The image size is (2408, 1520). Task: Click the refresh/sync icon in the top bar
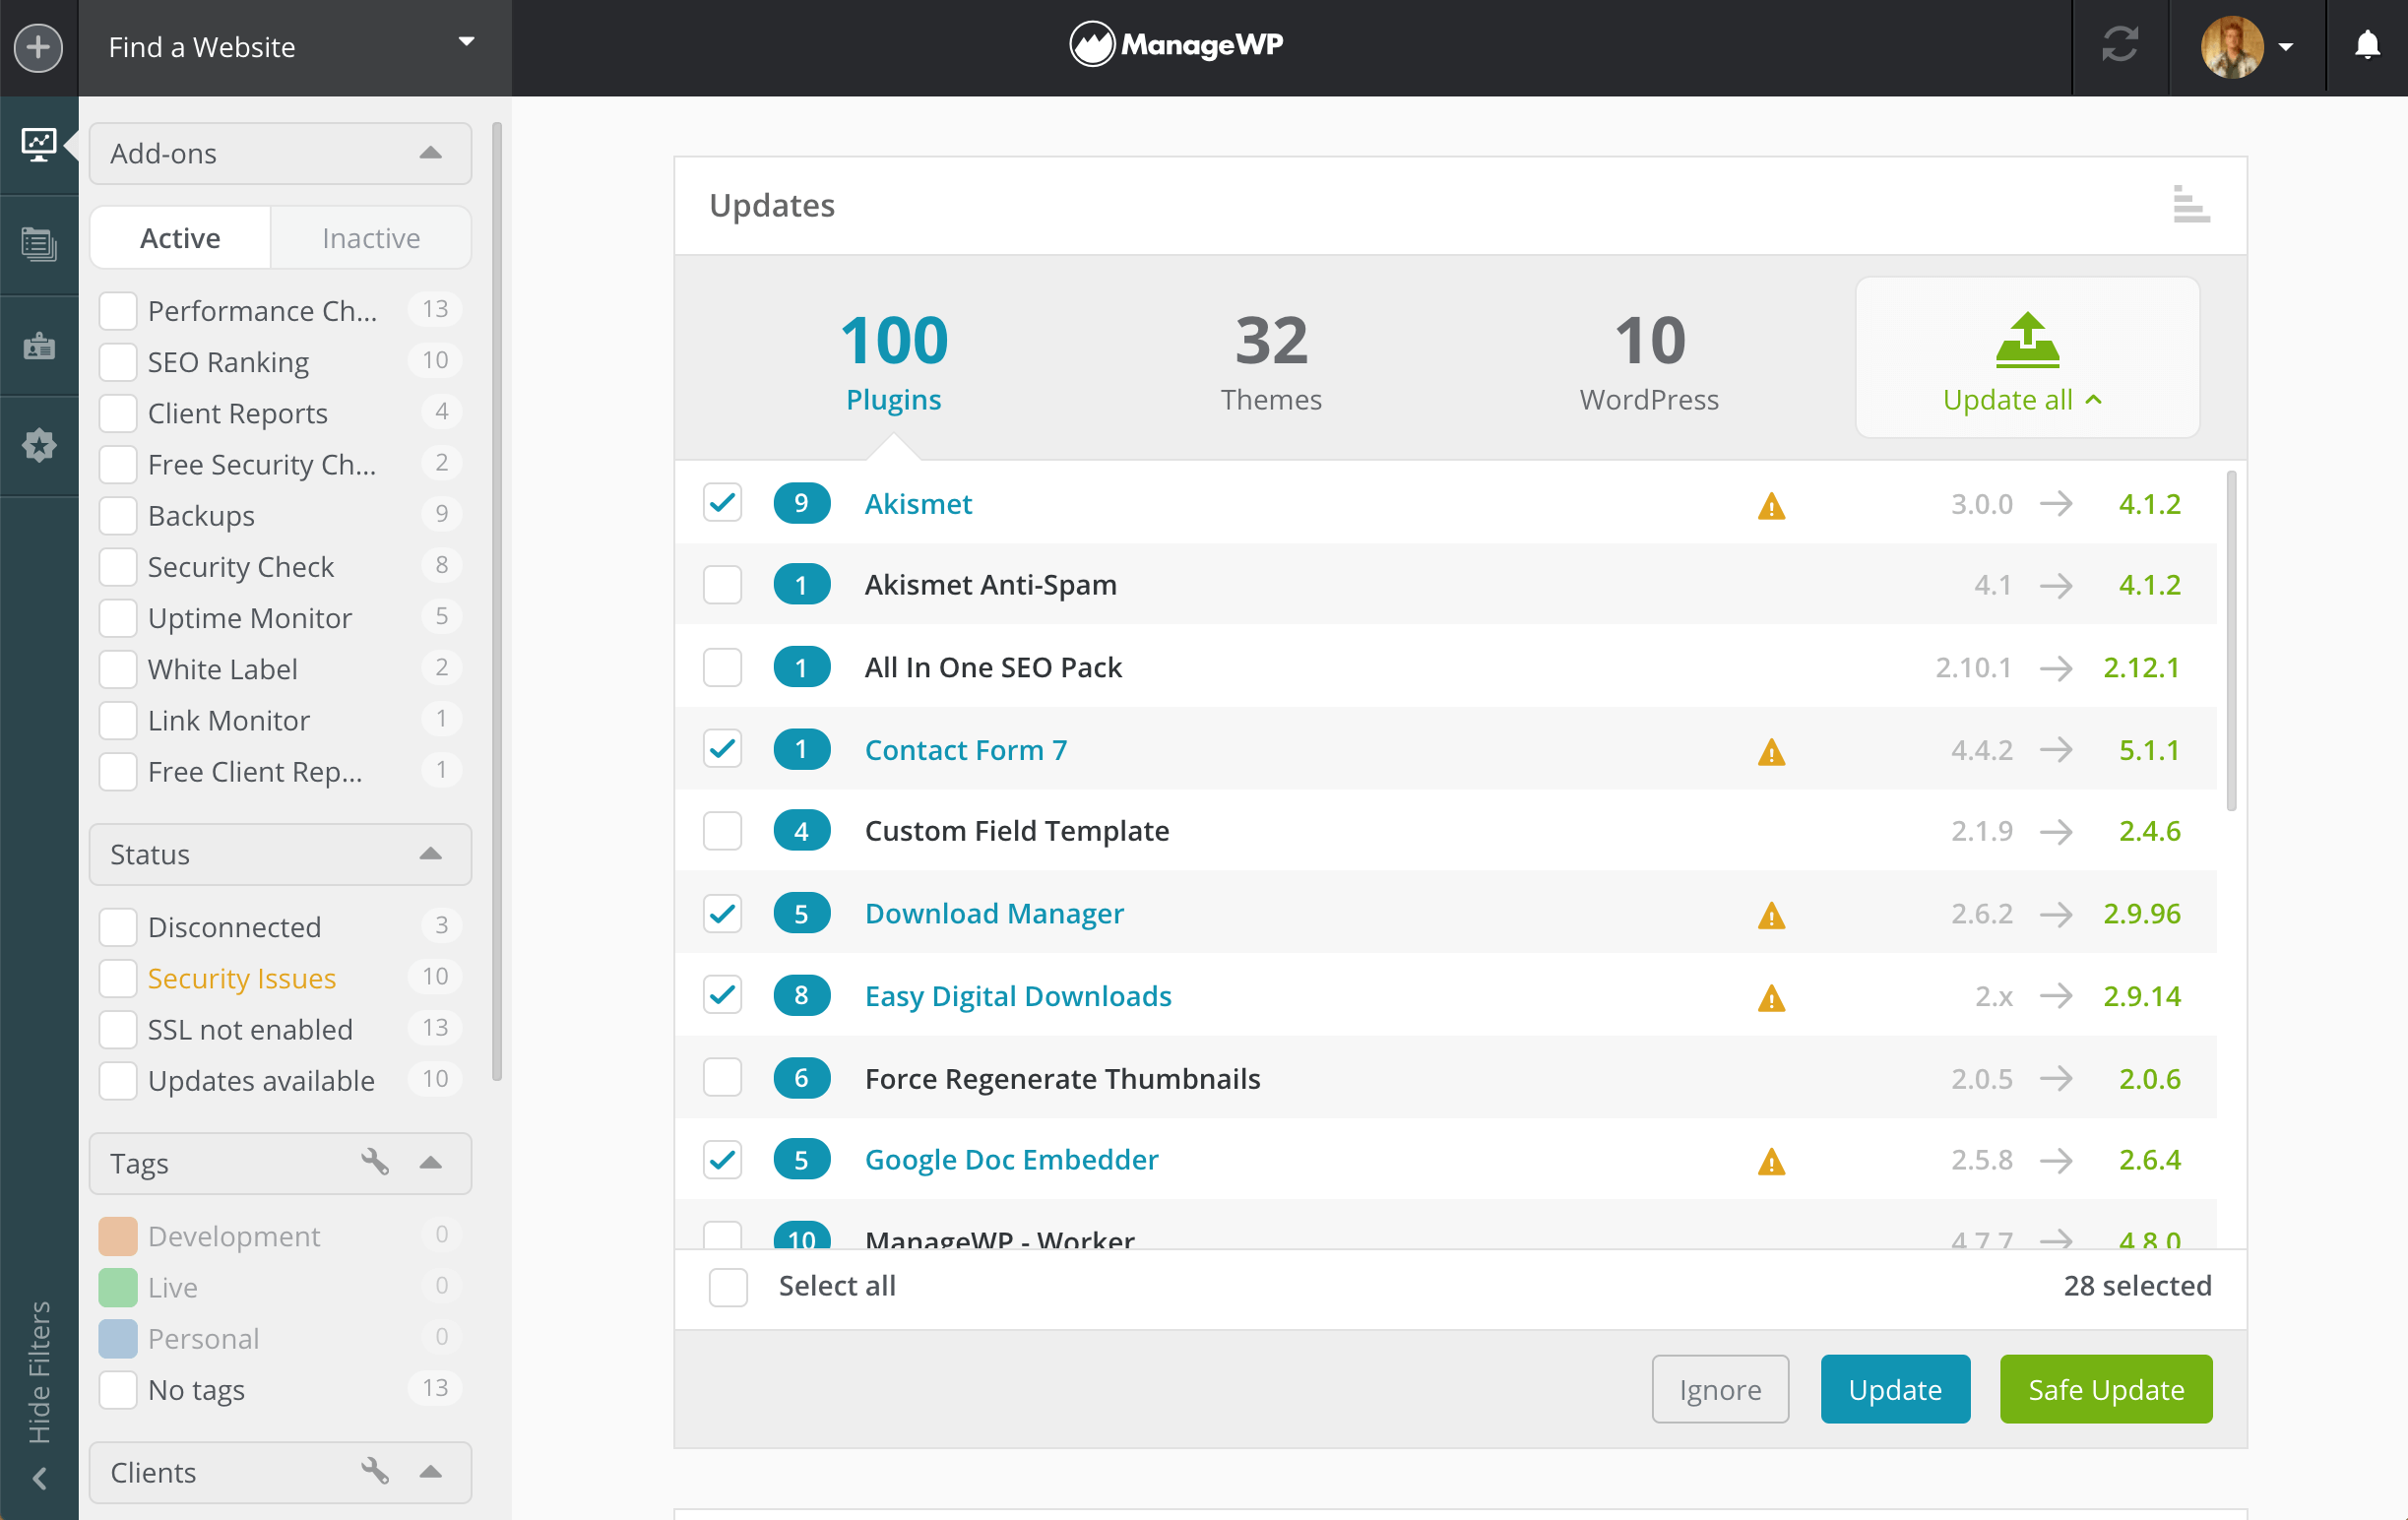(2119, 47)
